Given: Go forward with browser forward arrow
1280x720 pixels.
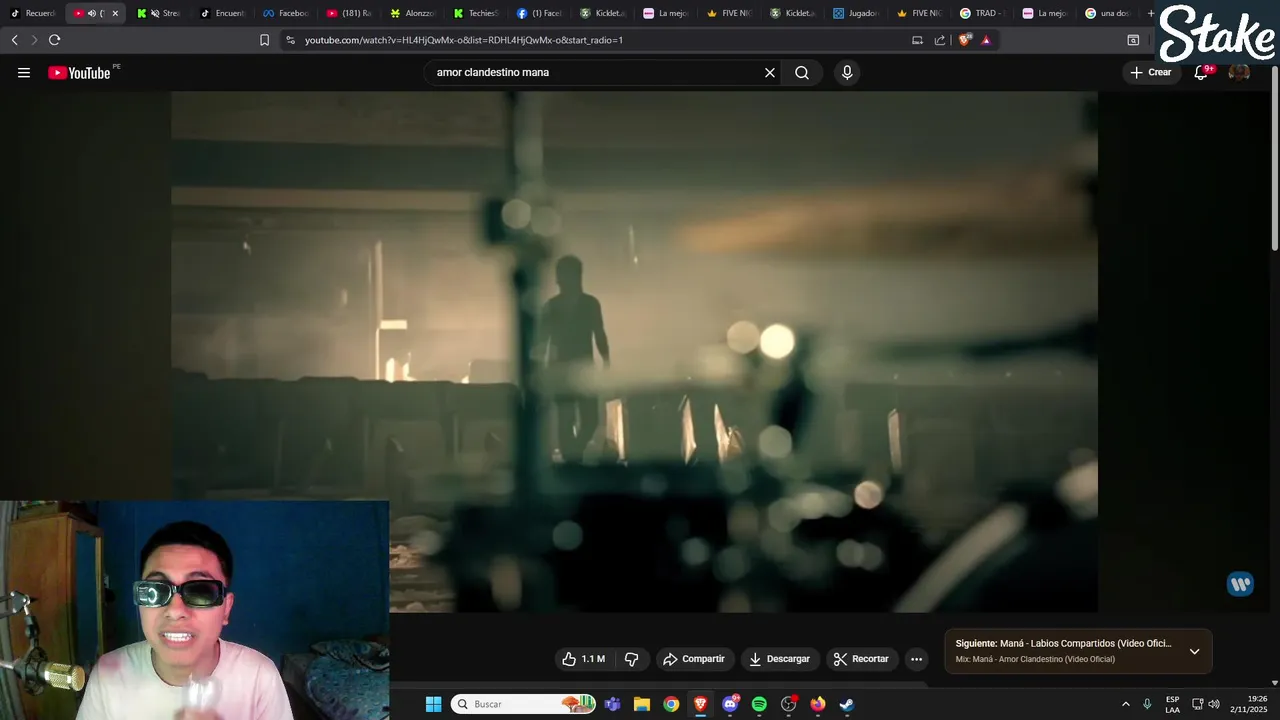Looking at the screenshot, I should pos(34,40).
